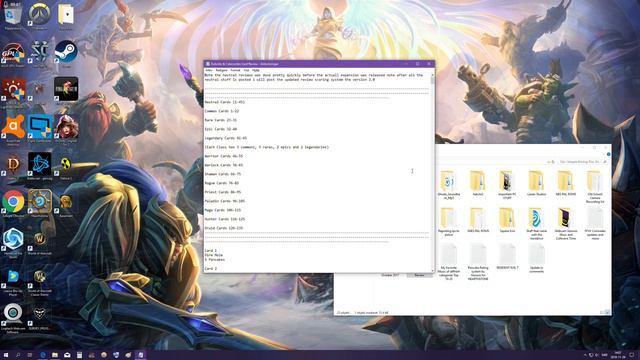The height and width of the screenshot is (360, 640).
Task: Open Avast Free Antivirus desktop shortcut
Action: tap(13, 129)
